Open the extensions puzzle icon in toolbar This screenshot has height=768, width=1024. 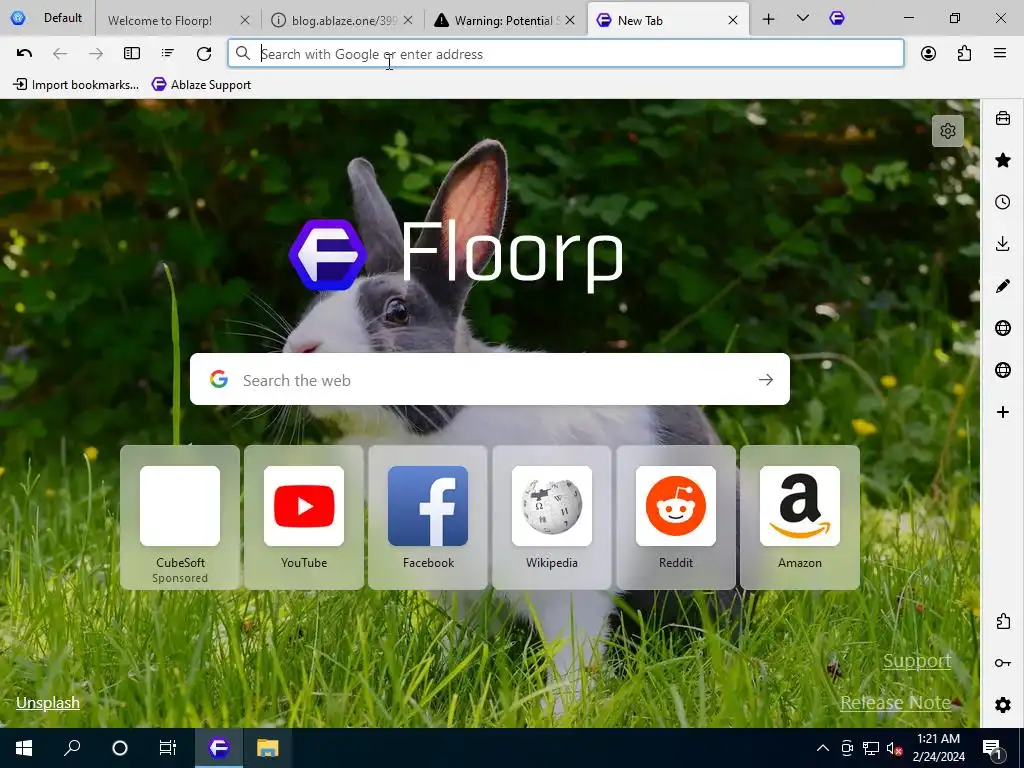click(x=964, y=54)
